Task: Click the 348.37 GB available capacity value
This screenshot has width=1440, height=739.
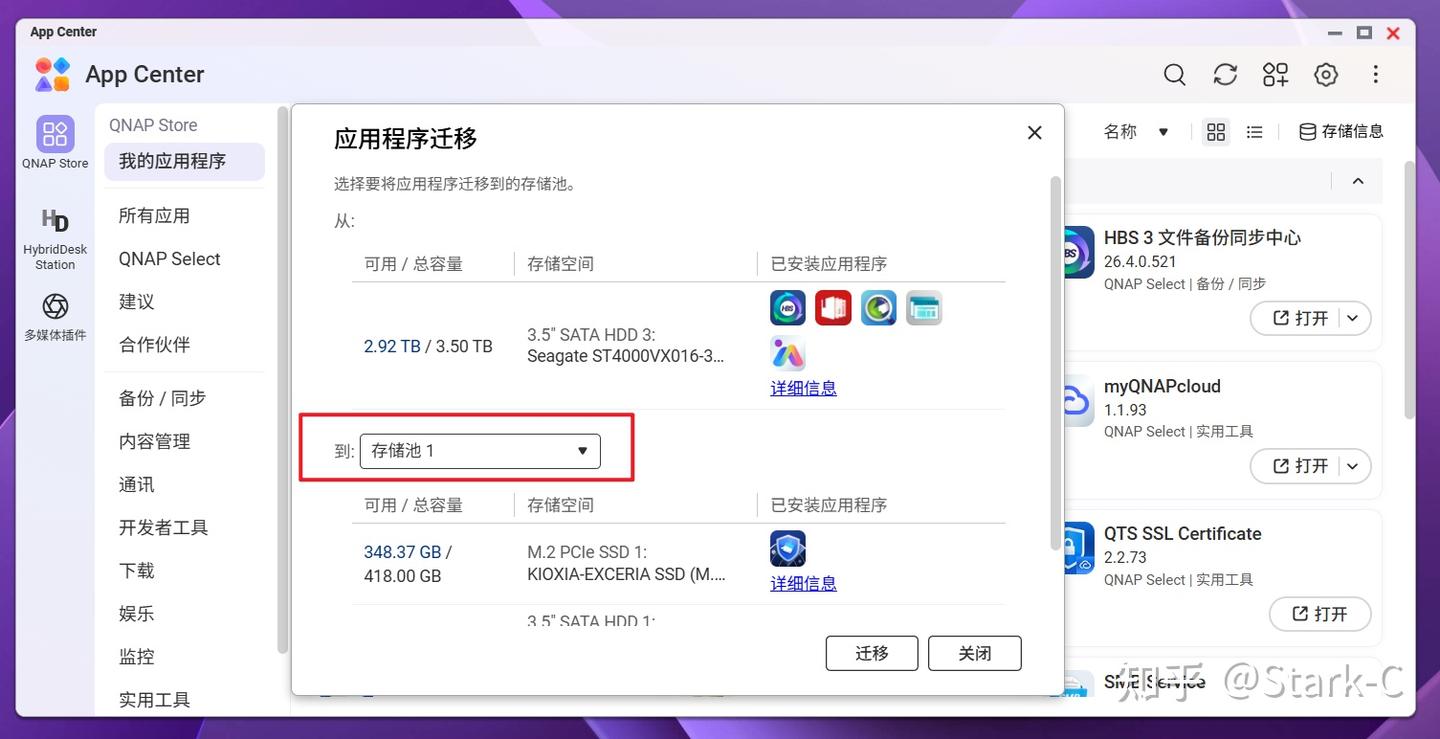Action: click(402, 552)
